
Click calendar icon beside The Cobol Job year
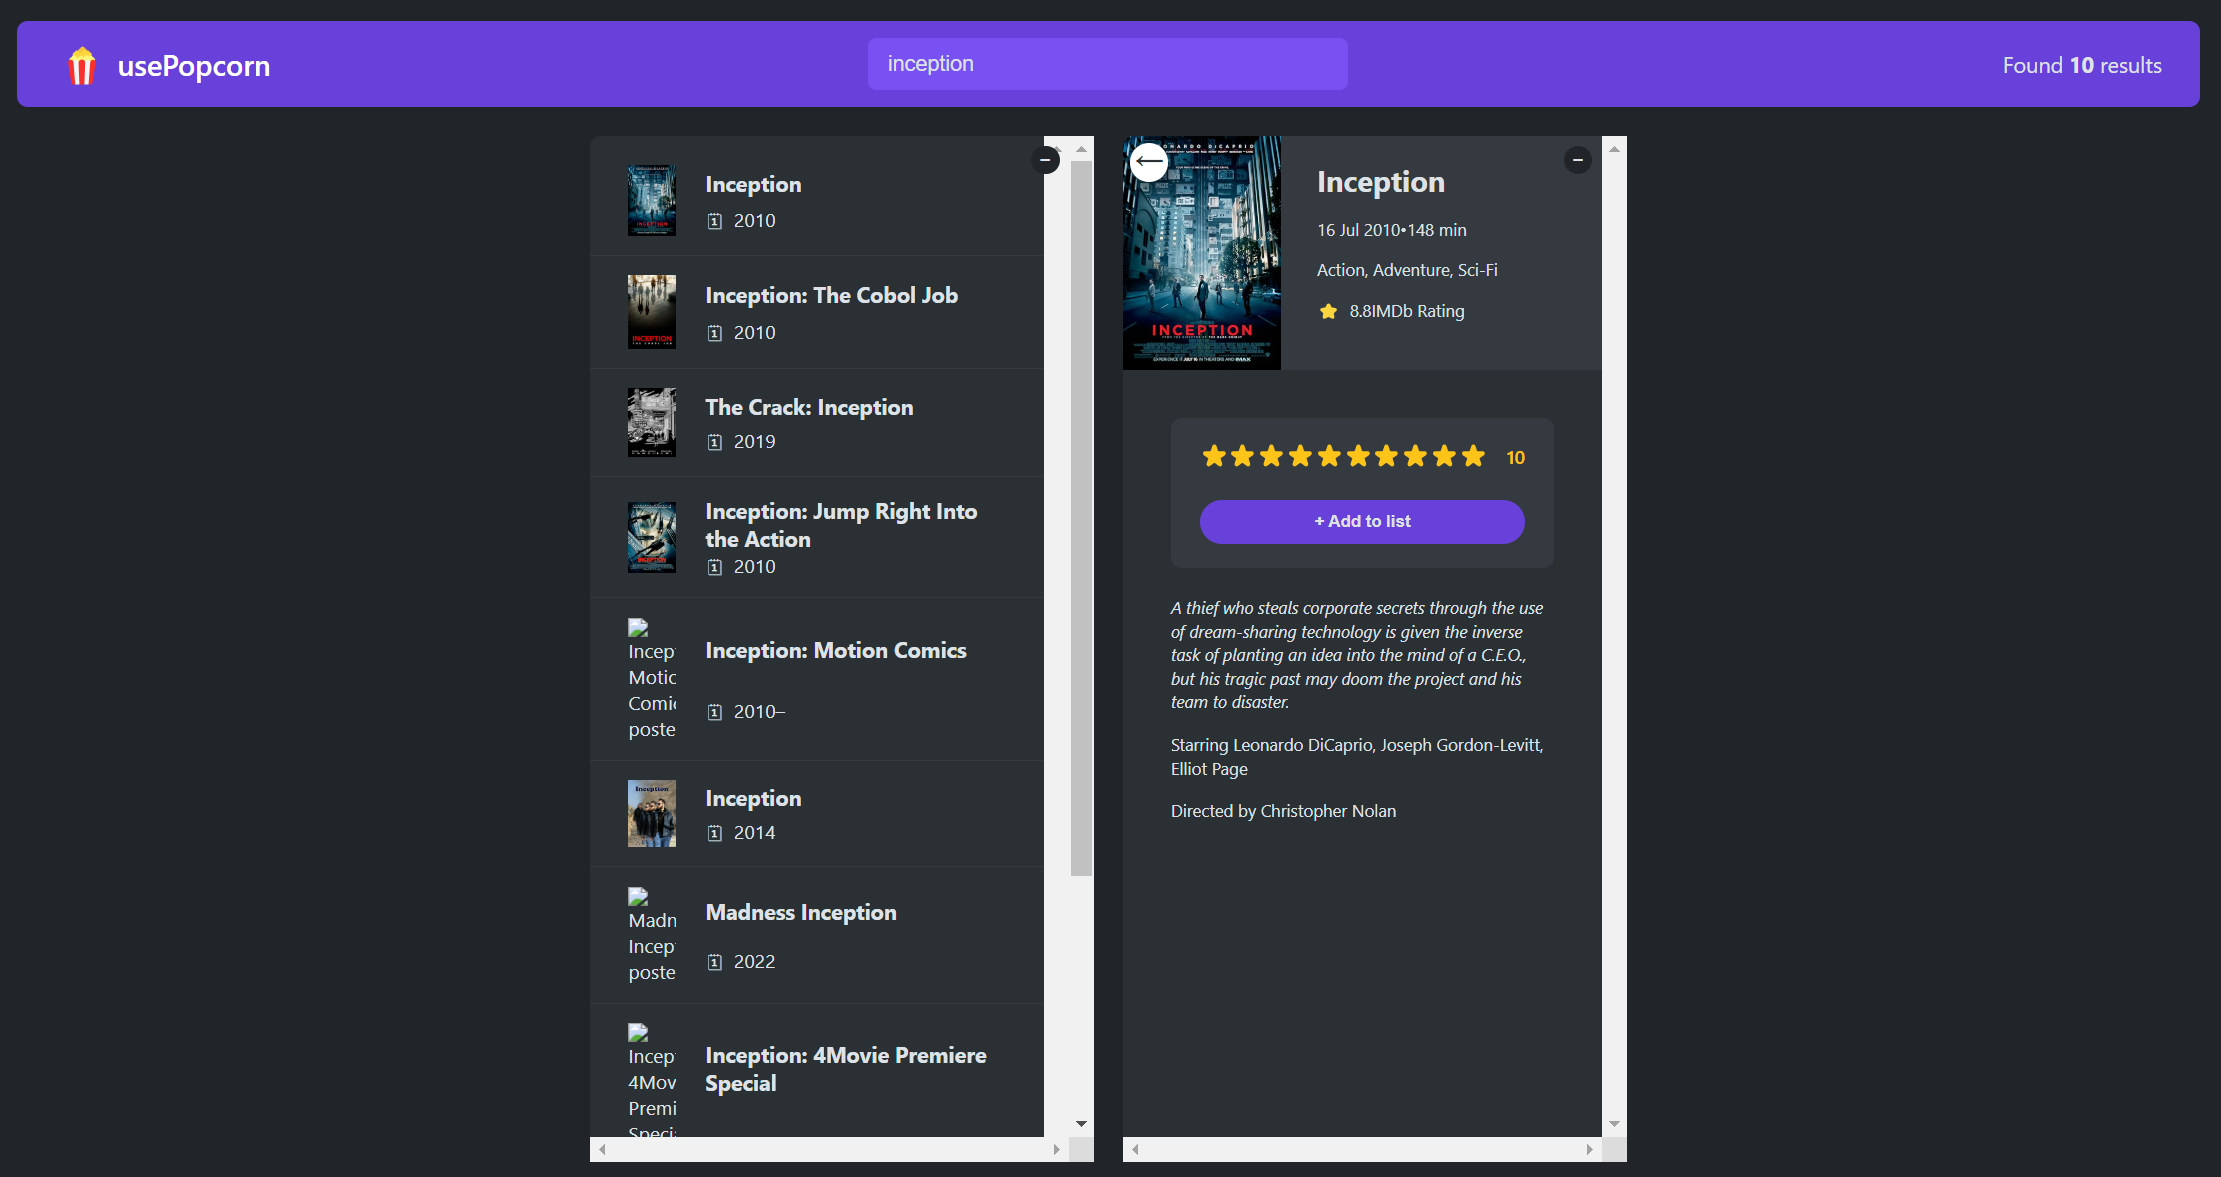[715, 333]
